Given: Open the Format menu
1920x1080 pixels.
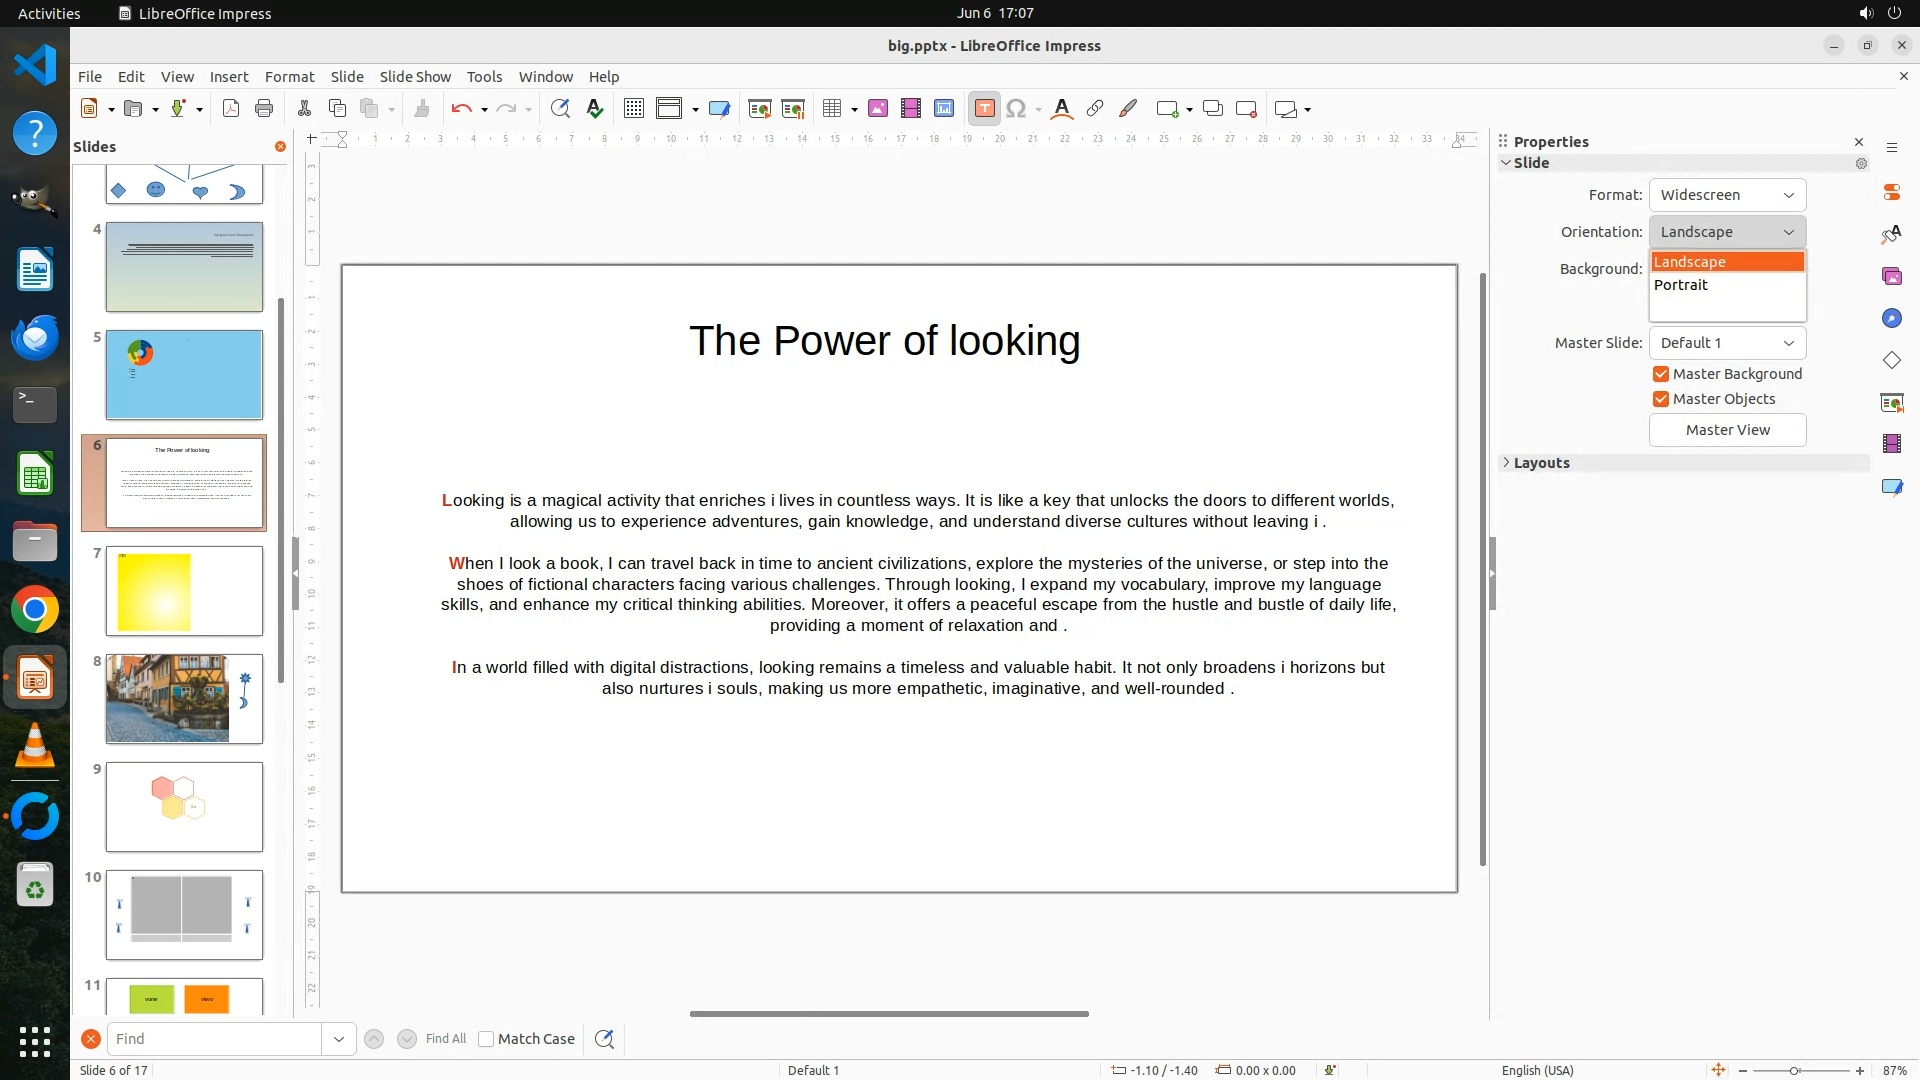Looking at the screenshot, I should pyautogui.click(x=289, y=77).
